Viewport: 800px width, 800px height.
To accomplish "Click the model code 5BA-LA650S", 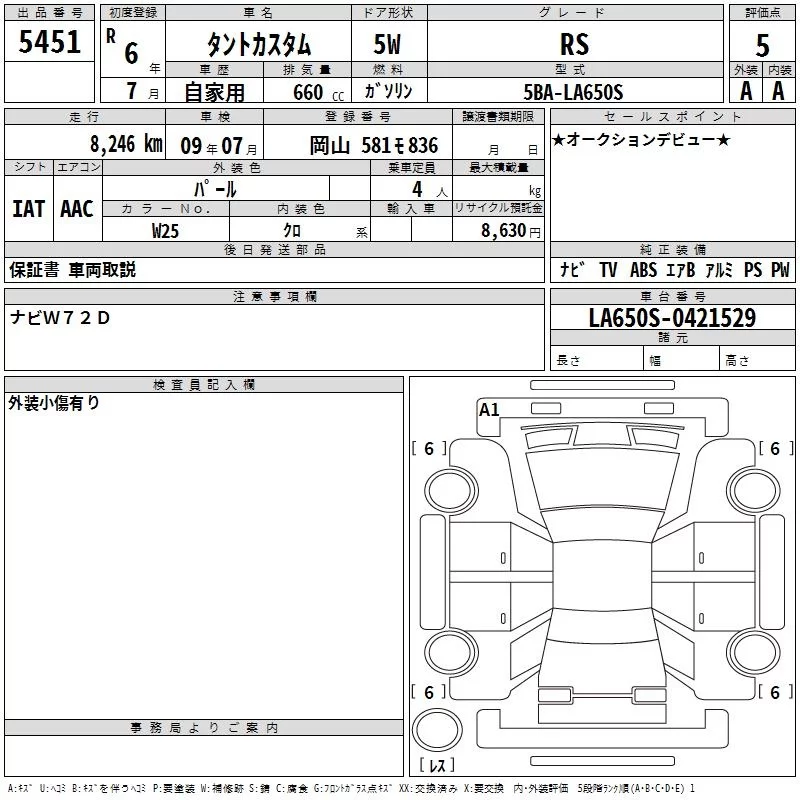I will (x=574, y=92).
